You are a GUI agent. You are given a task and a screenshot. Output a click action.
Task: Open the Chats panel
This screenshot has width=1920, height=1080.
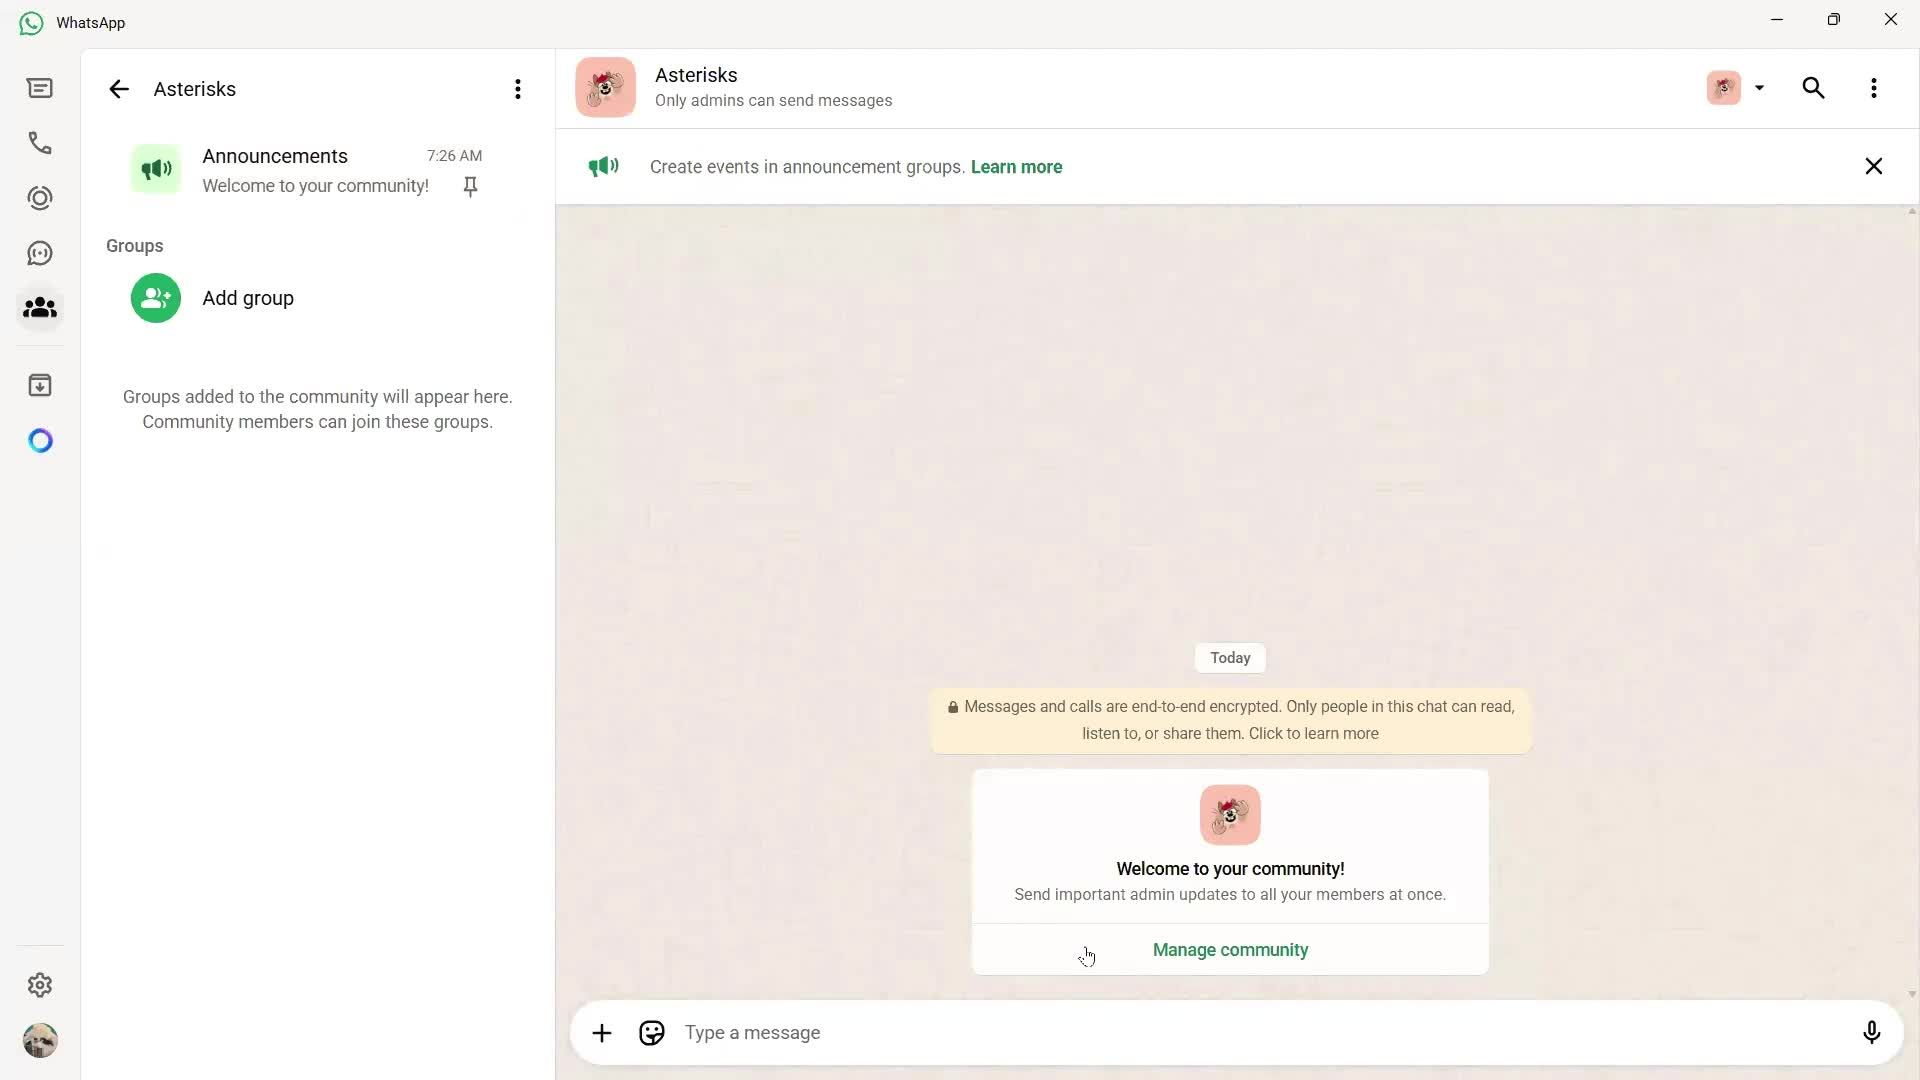39,88
